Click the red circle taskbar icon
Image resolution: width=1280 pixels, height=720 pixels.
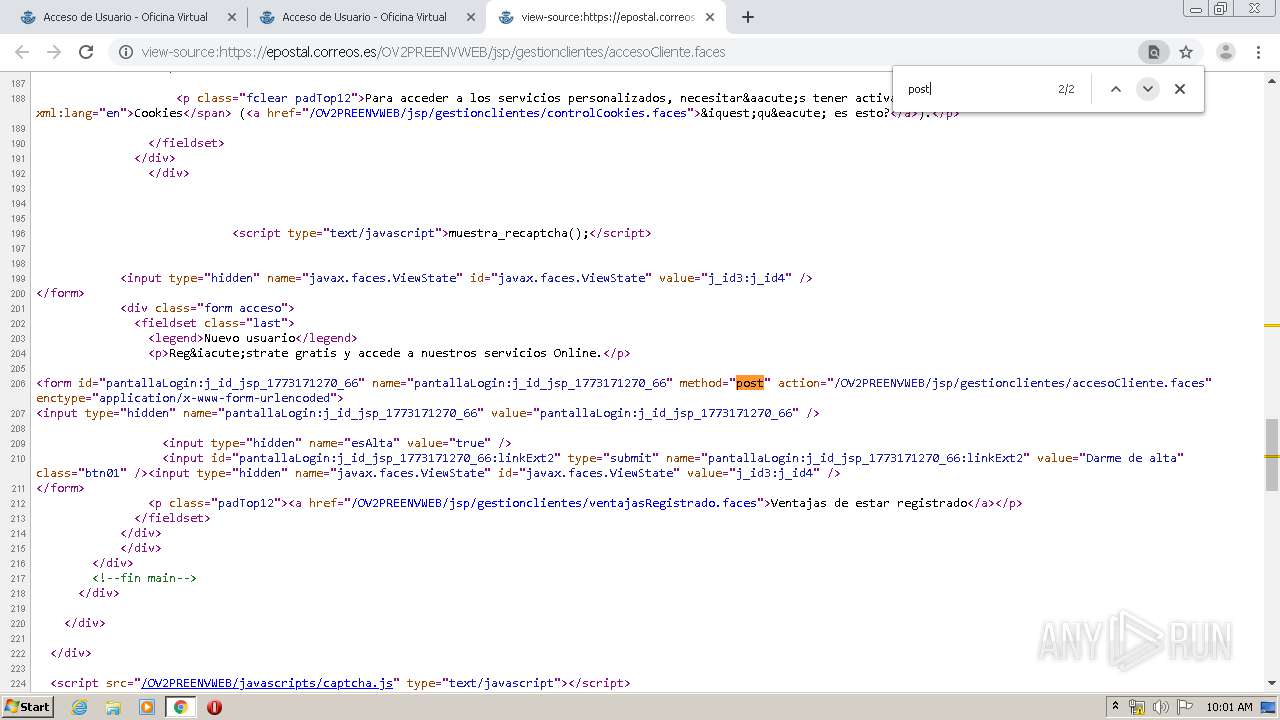point(214,707)
